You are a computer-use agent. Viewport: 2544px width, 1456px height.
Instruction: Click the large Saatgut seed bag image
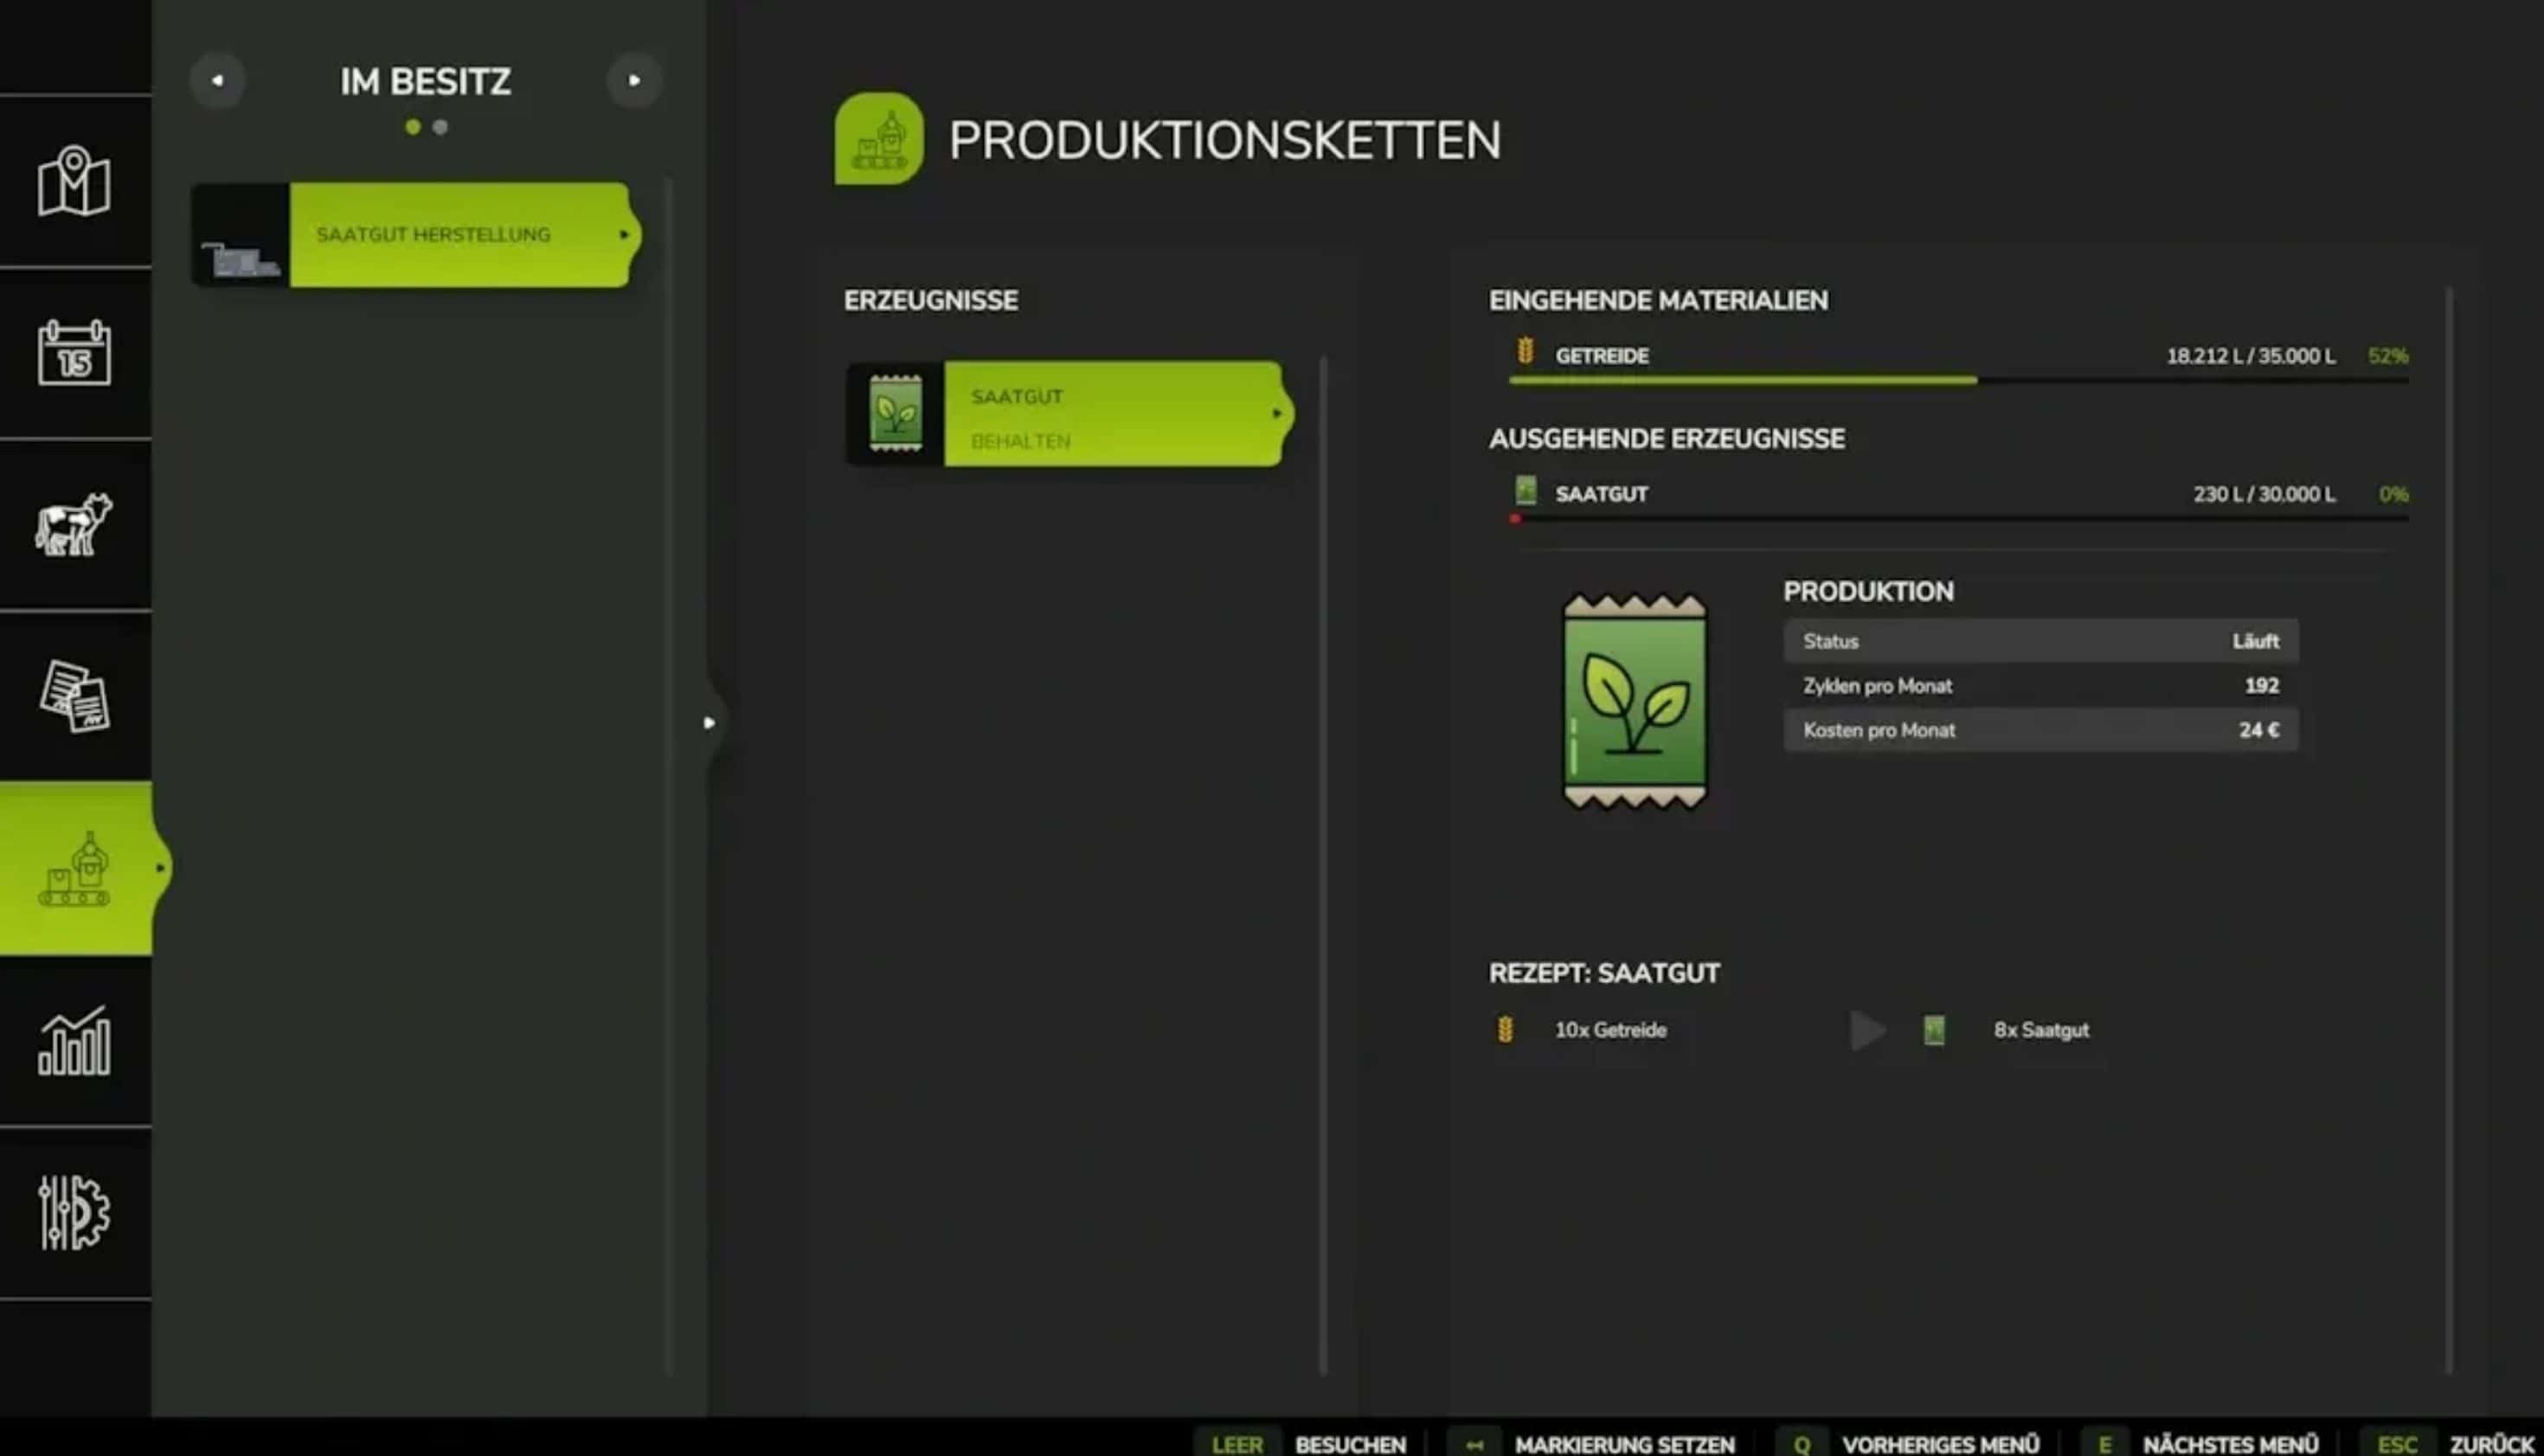(1635, 702)
